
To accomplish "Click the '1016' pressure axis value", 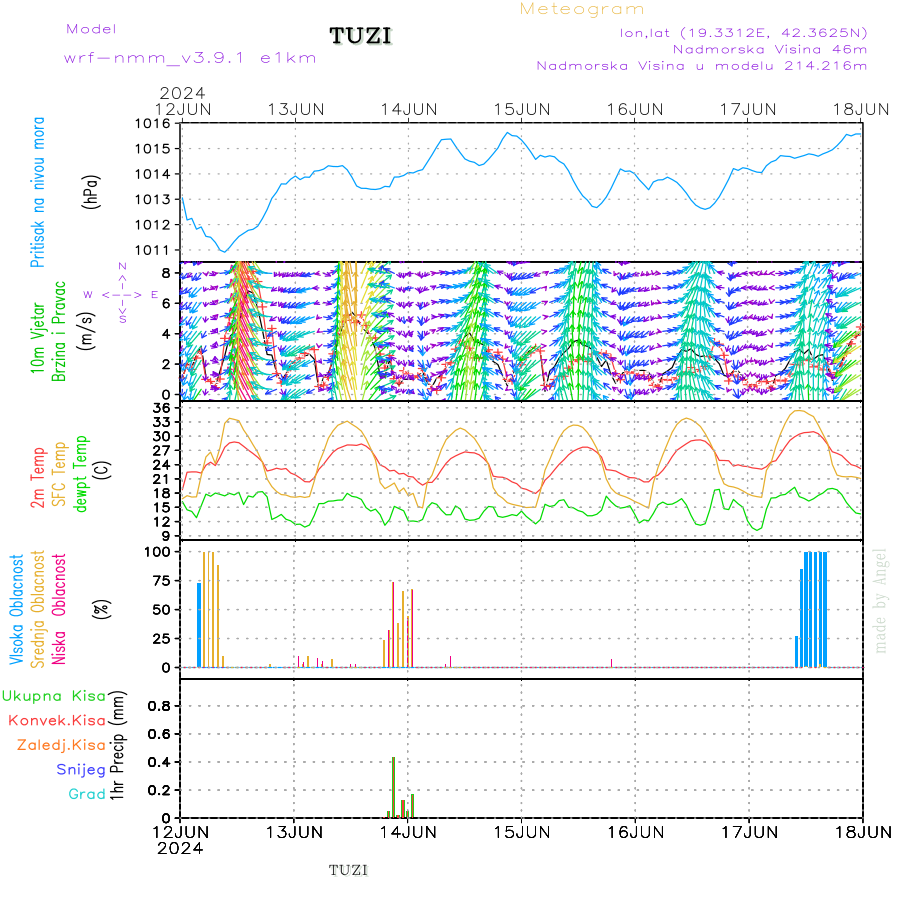I will click(153, 123).
